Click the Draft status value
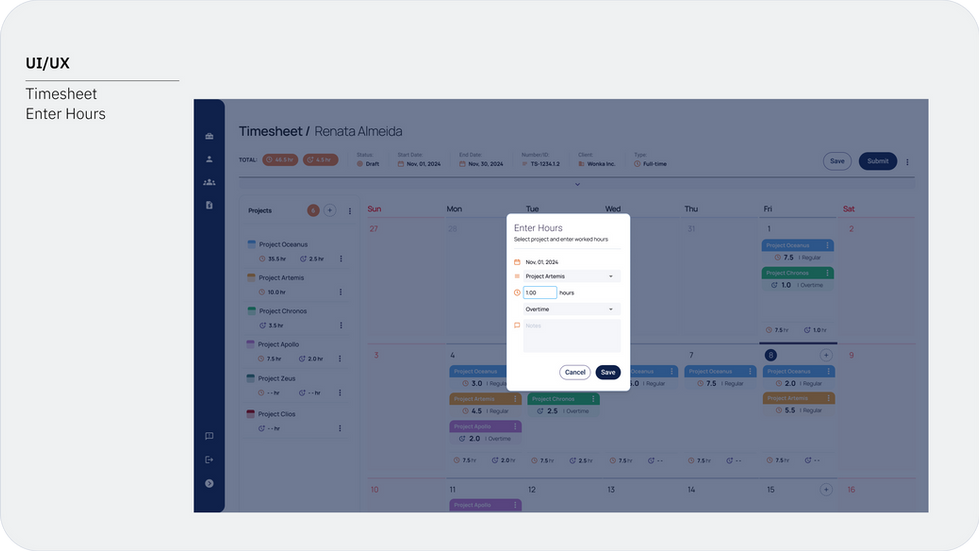 pos(372,164)
